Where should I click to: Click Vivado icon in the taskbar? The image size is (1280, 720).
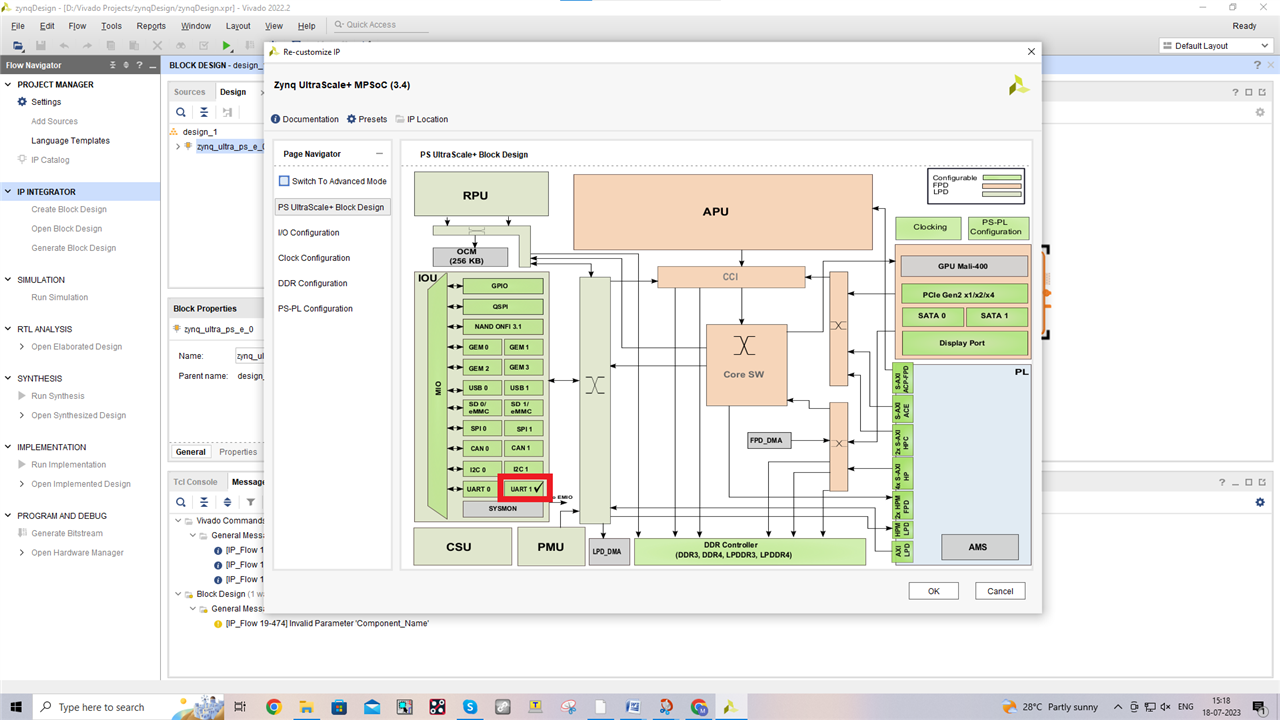pos(730,707)
